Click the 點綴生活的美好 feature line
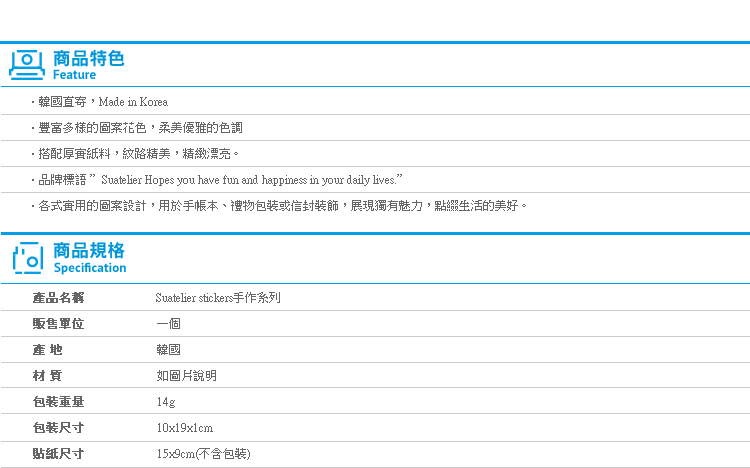This screenshot has width=750, height=468. [279, 206]
